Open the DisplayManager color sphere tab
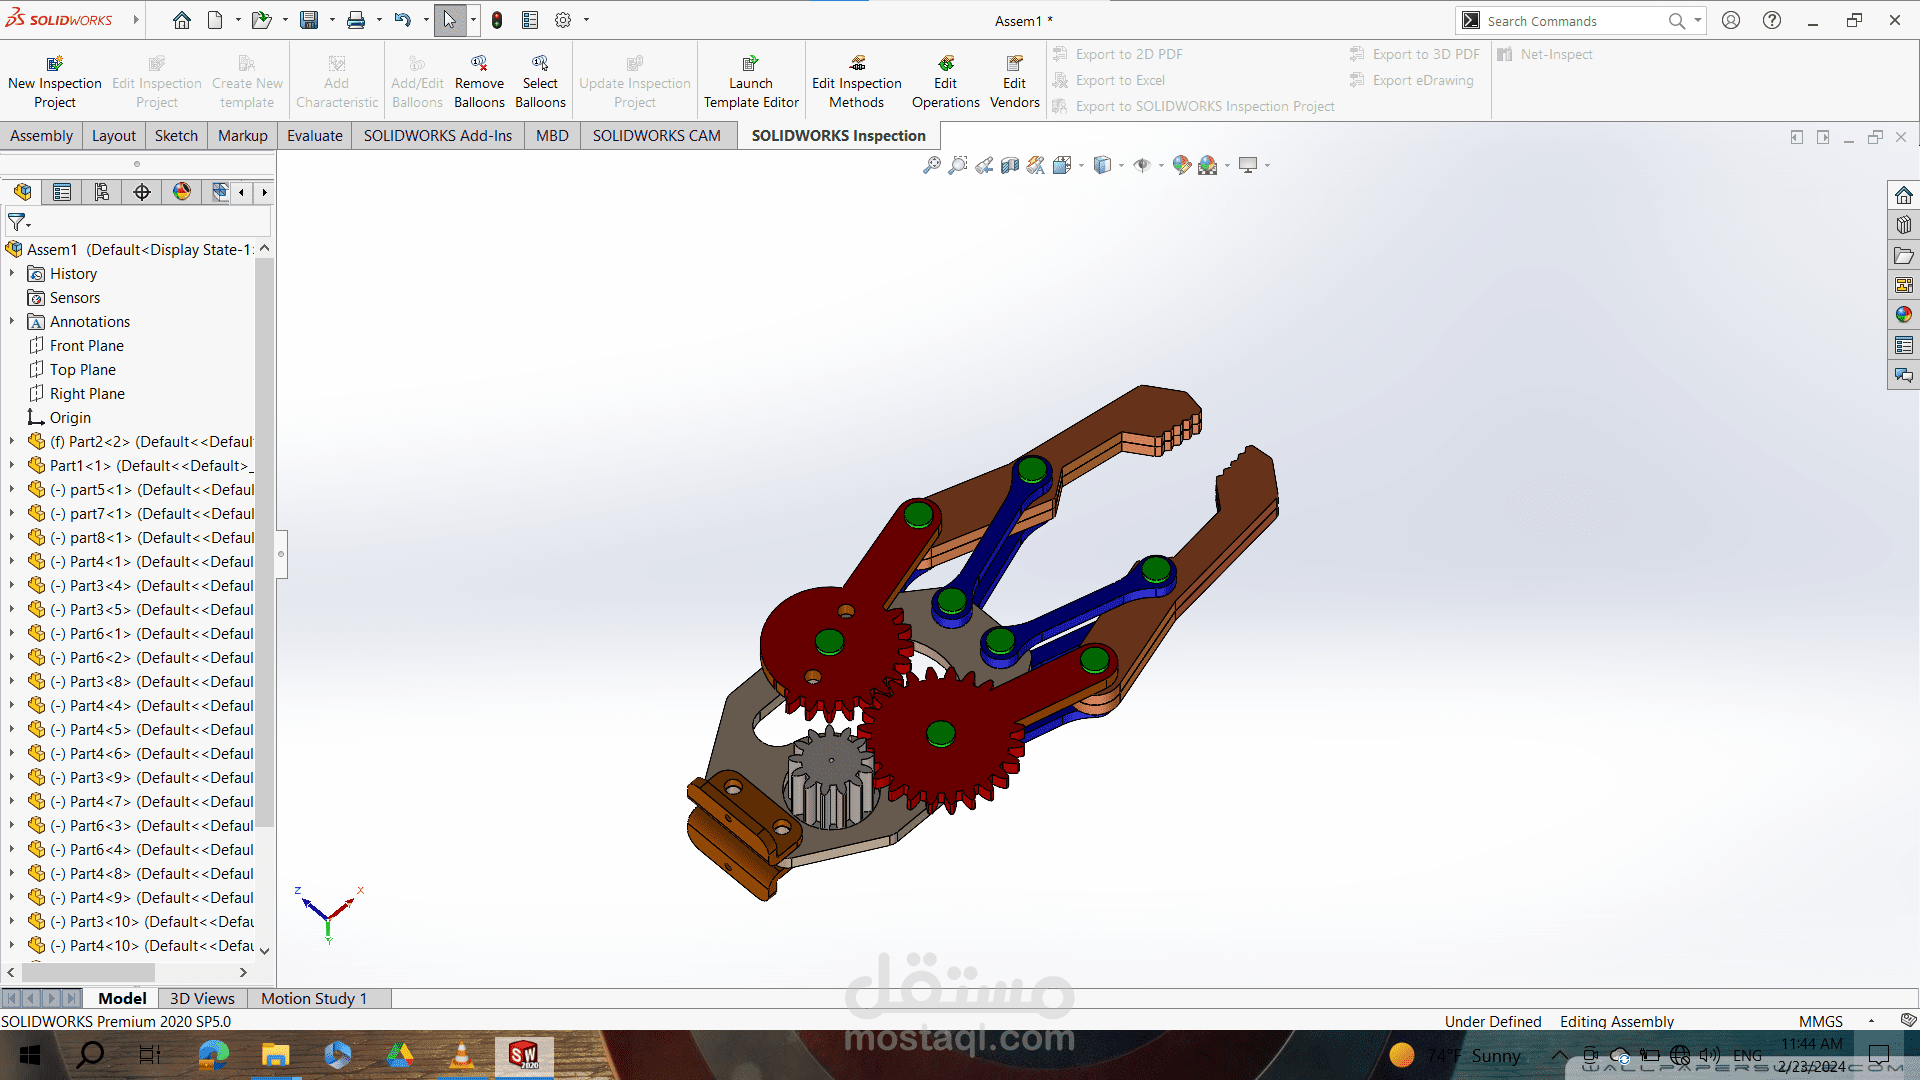Image resolution: width=1920 pixels, height=1080 pixels. (x=181, y=192)
